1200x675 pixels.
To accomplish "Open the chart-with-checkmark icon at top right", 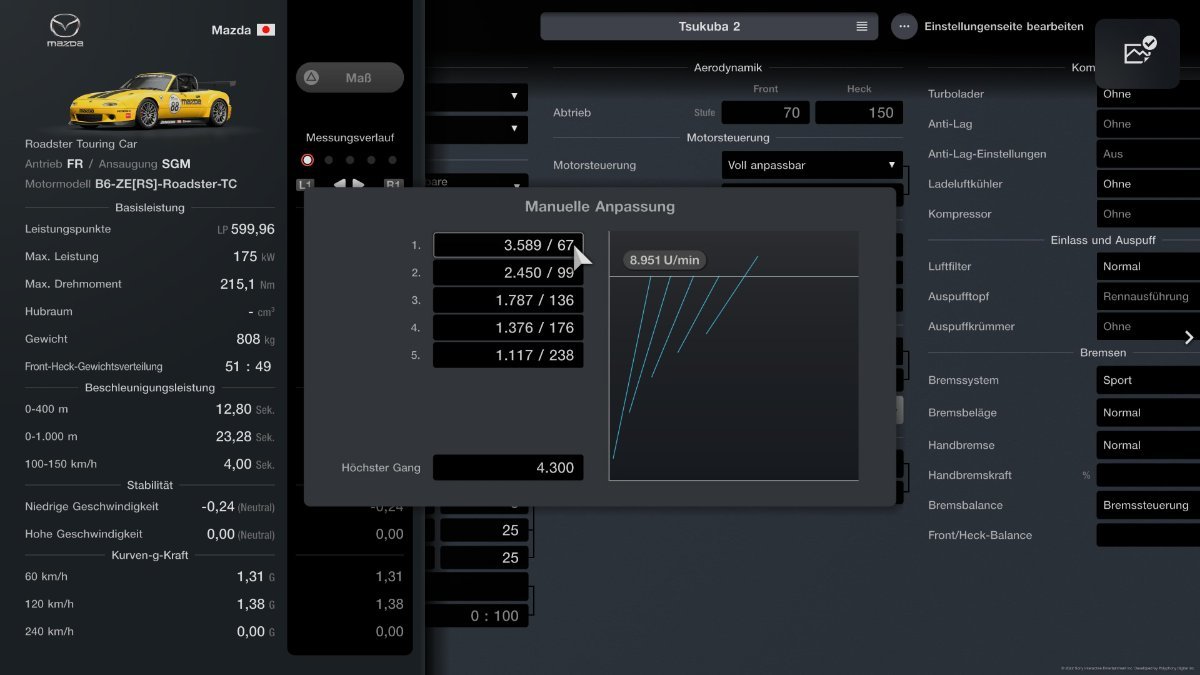I will [1139, 51].
